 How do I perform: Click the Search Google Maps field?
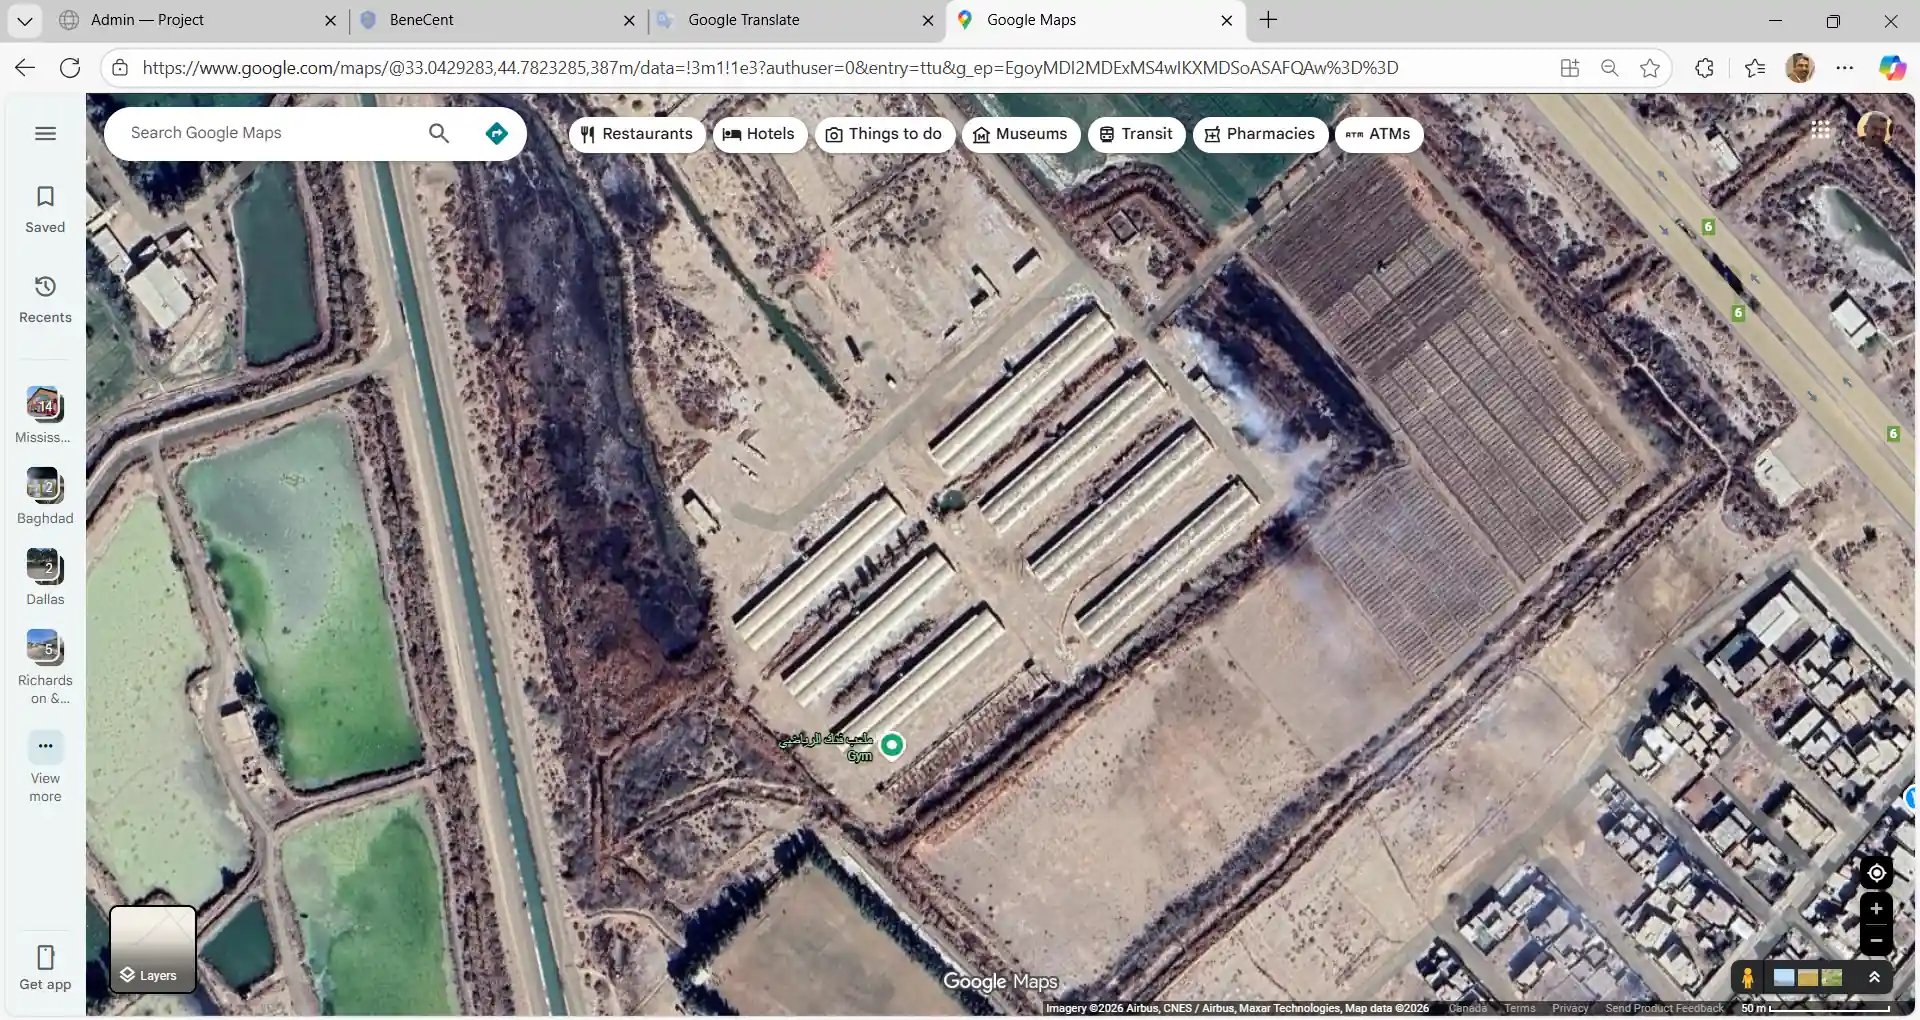click(270, 133)
